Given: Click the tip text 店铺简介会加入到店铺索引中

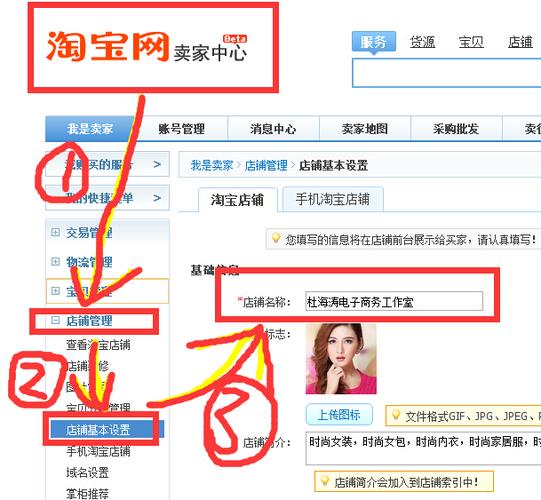Looking at the screenshot, I should click(x=406, y=482).
